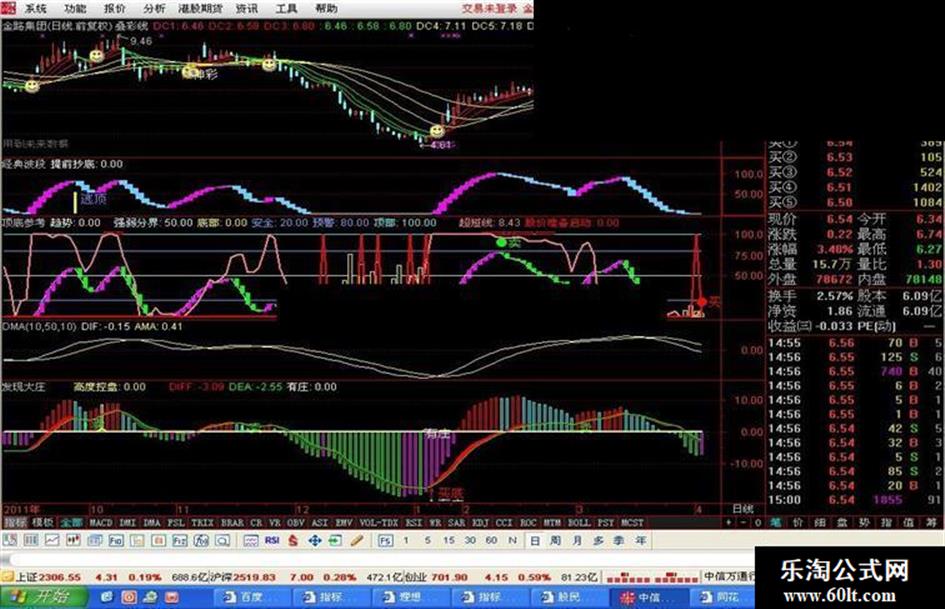Image resolution: width=945 pixels, height=609 pixels.
Task: Click the red dollar sign toolbar icon
Action: (x=293, y=541)
